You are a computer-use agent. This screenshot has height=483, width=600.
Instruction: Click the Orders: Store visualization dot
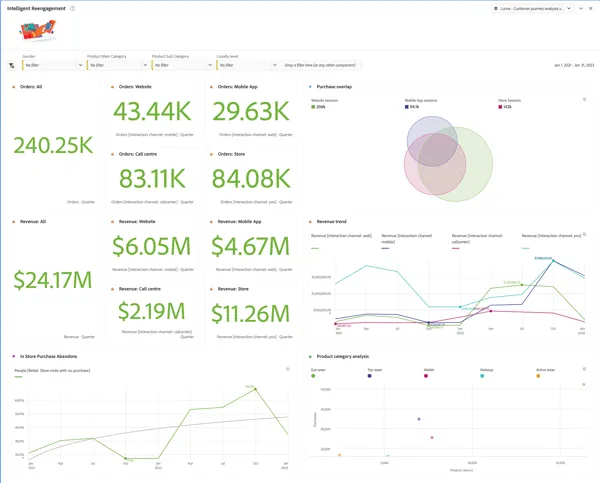(211, 154)
